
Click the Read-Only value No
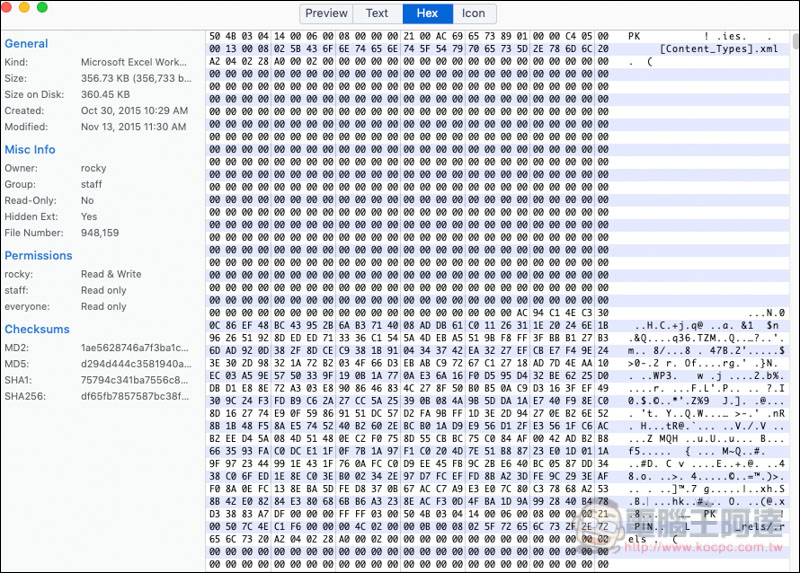[87, 201]
